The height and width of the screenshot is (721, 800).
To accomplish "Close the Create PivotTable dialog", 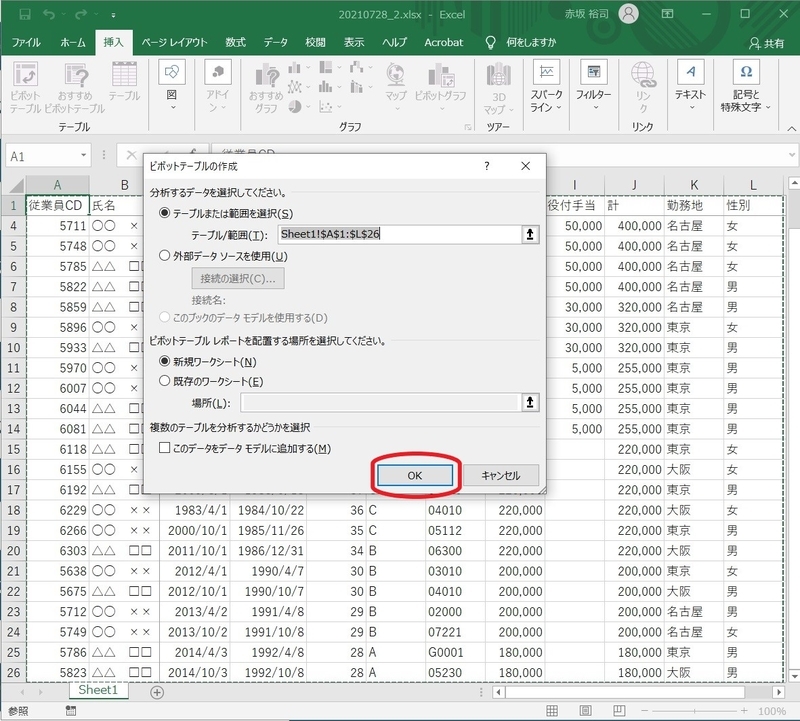I will 526,166.
